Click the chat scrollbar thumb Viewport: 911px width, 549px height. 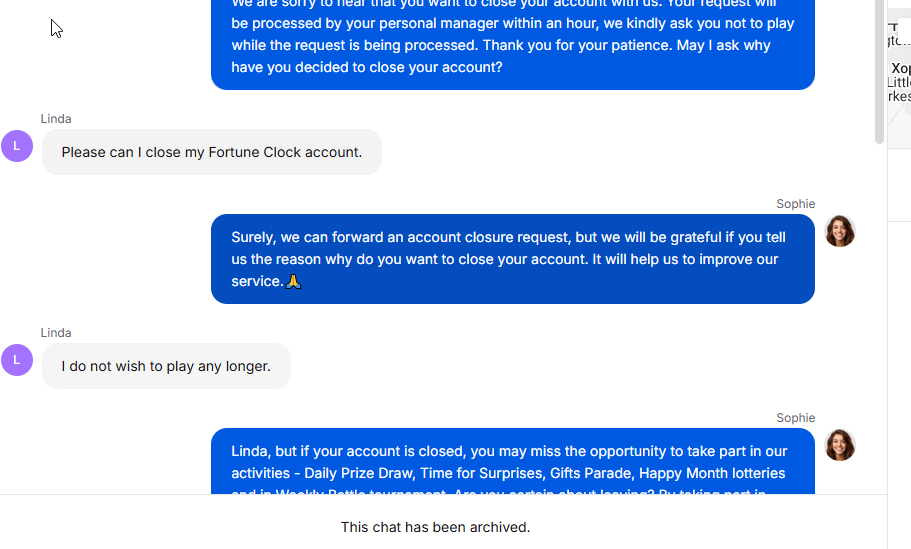pos(880,70)
